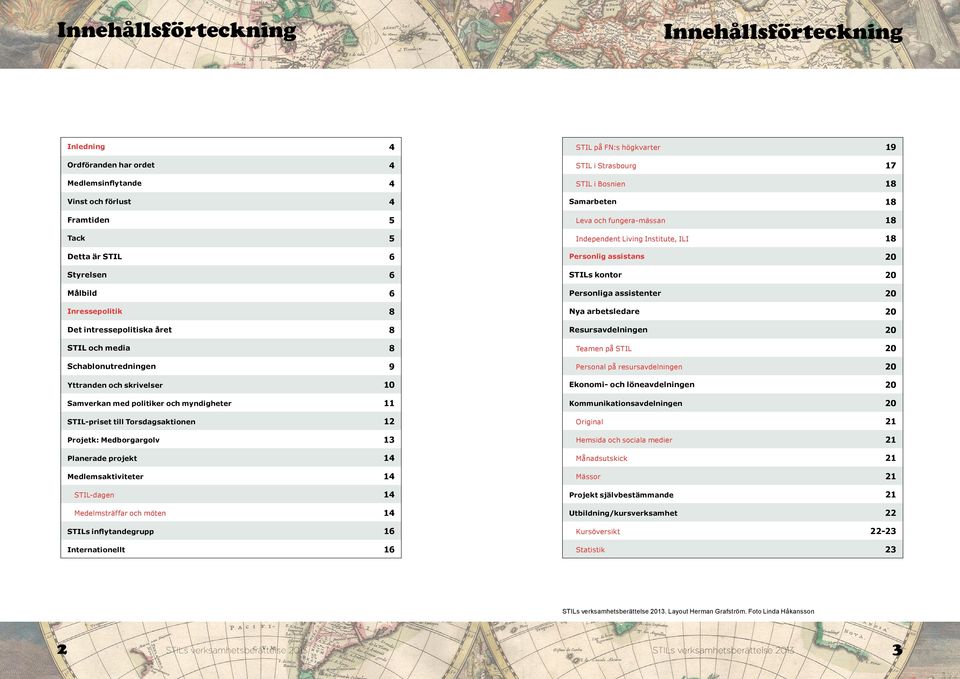Select 'Utbildning/kursverksamhet' row
Screen dimensions: 960x679
coord(733,513)
